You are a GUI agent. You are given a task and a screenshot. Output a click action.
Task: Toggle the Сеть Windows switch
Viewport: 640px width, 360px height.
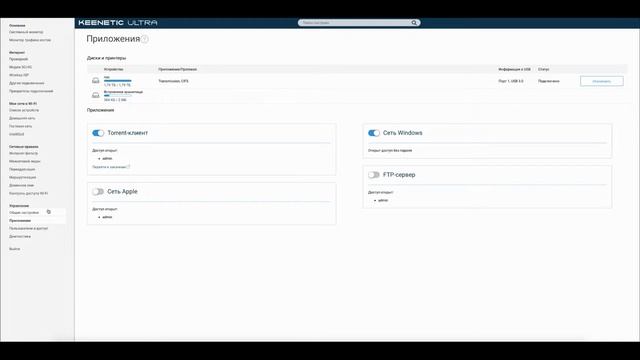tap(374, 133)
